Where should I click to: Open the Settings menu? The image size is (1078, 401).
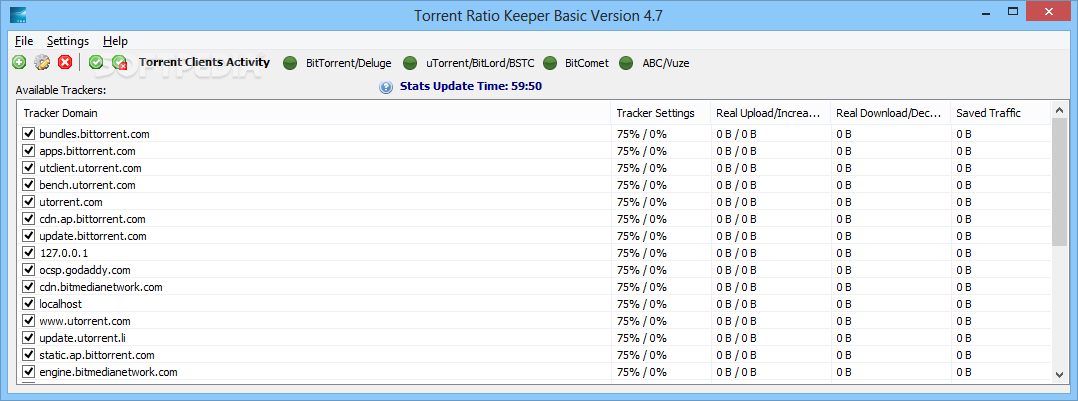coord(68,41)
